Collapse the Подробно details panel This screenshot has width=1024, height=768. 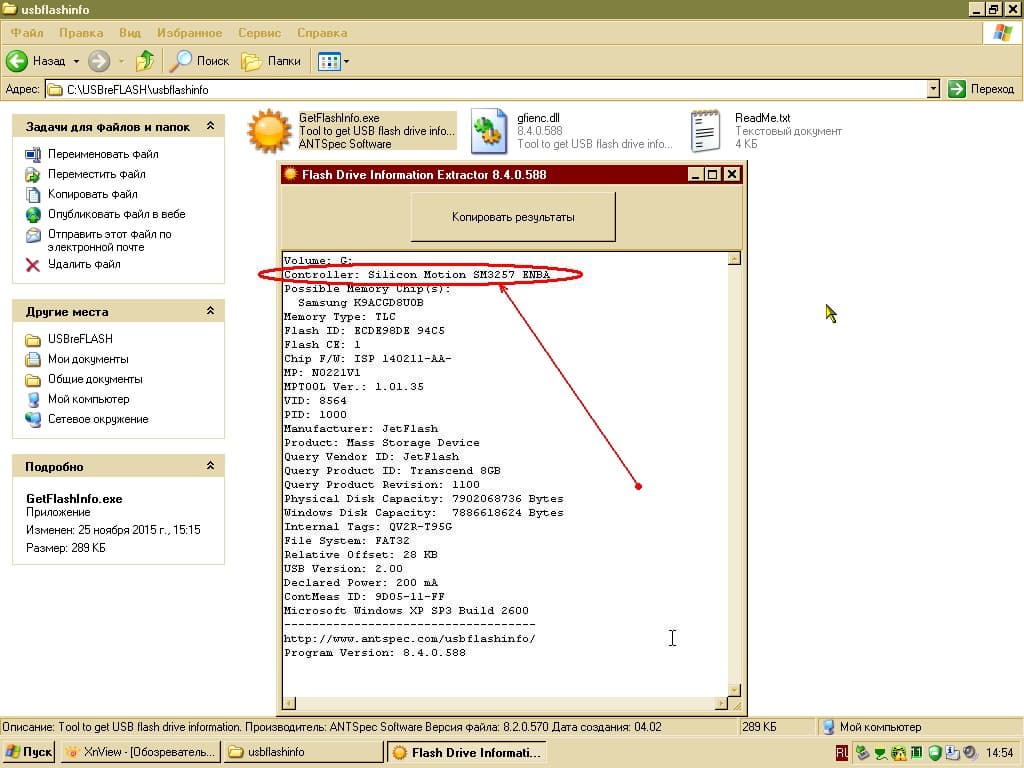[x=210, y=466]
